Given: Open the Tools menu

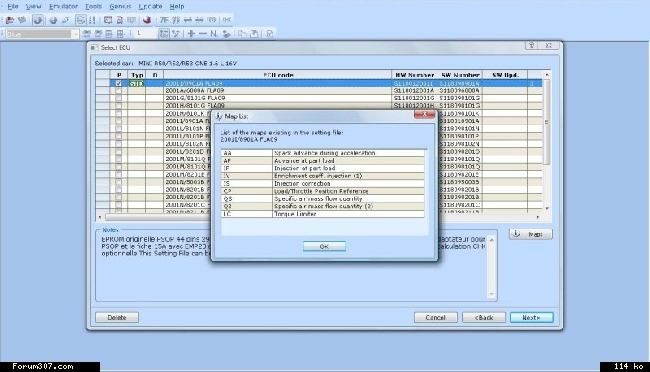Looking at the screenshot, I should coord(93,6).
